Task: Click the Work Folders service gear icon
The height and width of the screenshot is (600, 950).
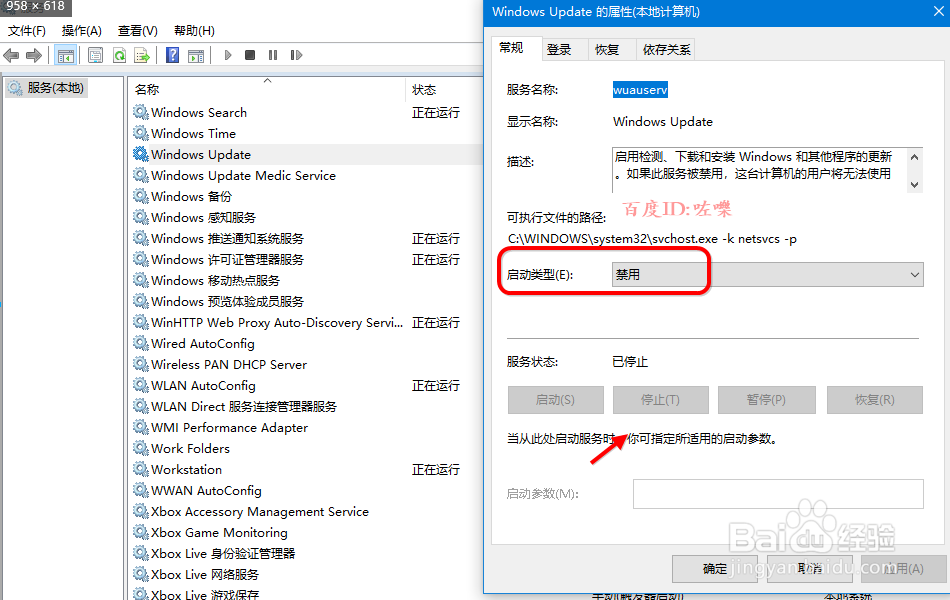Action: point(141,448)
